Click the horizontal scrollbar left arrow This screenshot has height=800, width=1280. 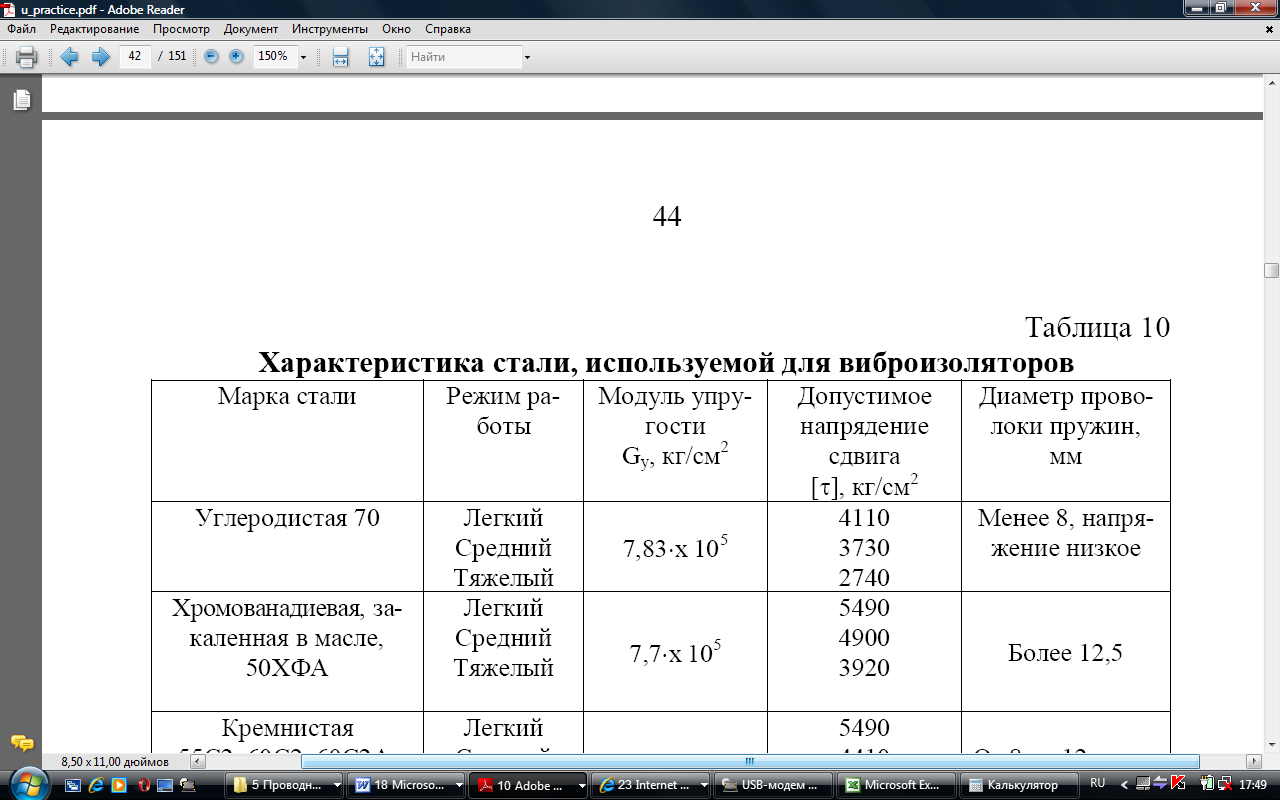[x=196, y=761]
